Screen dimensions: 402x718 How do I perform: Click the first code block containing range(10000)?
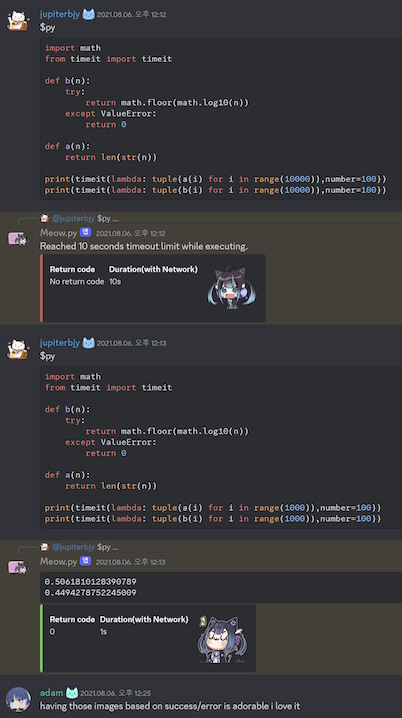[x=221, y=119]
